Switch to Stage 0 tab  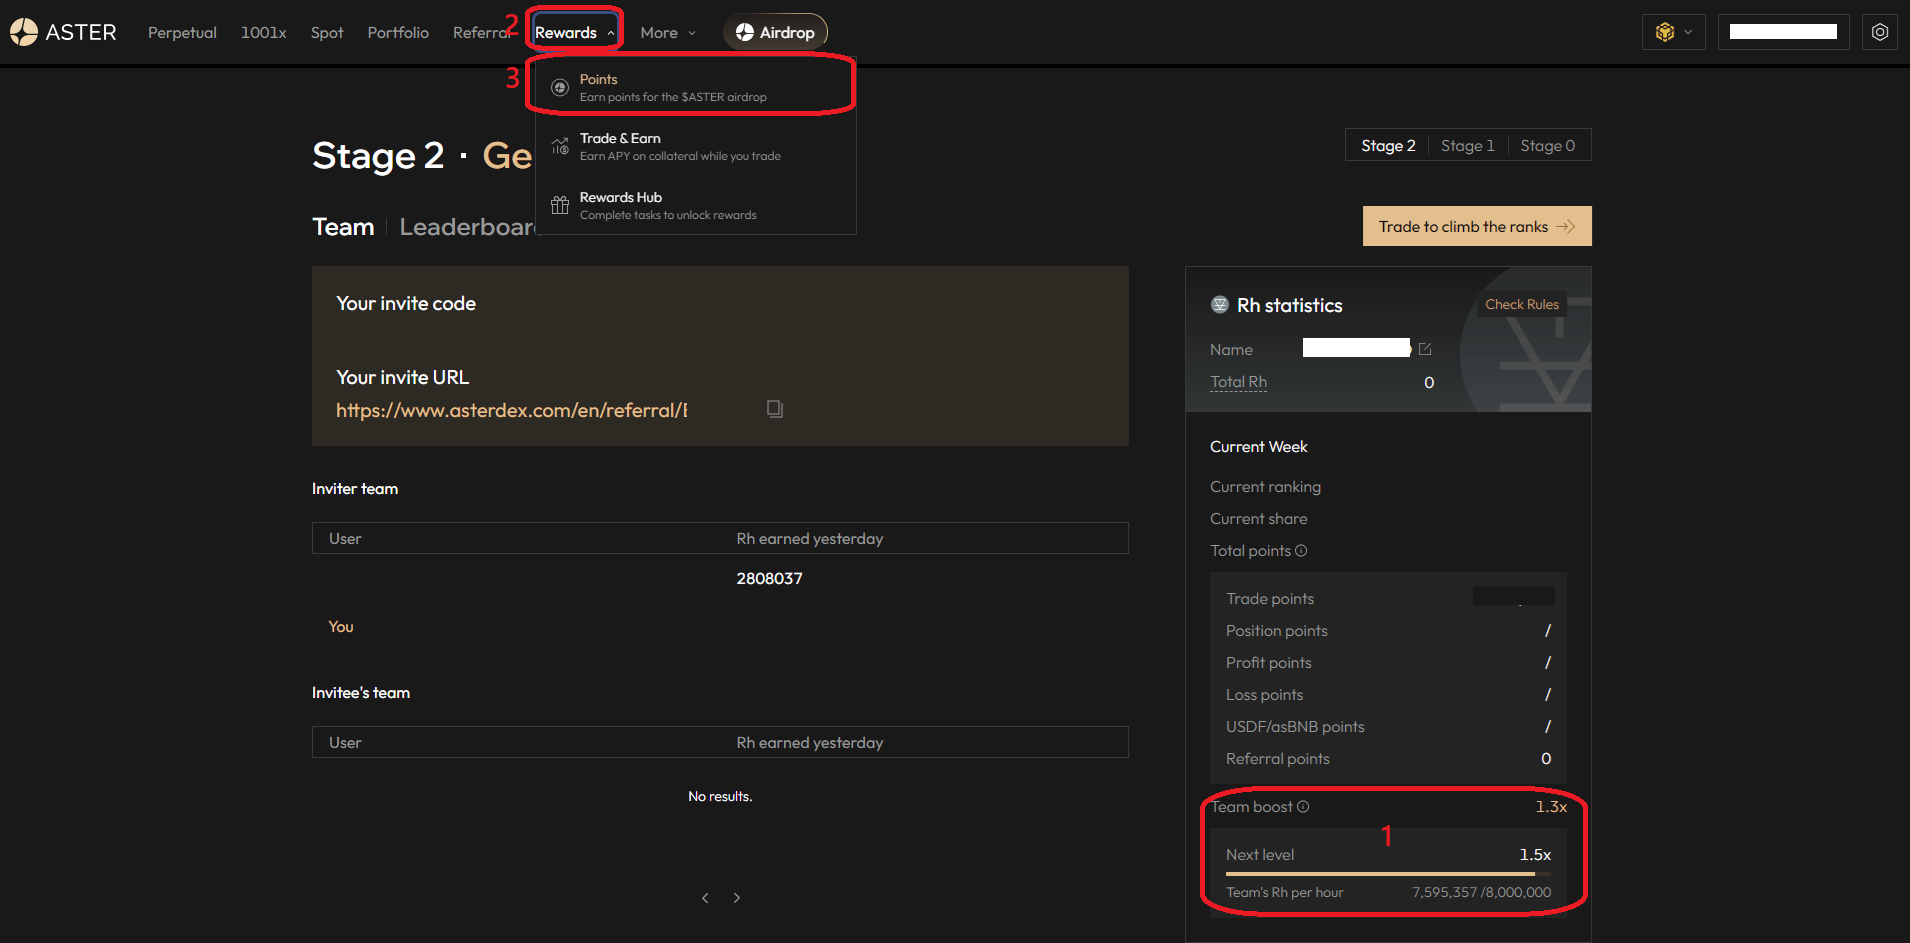[x=1547, y=146]
